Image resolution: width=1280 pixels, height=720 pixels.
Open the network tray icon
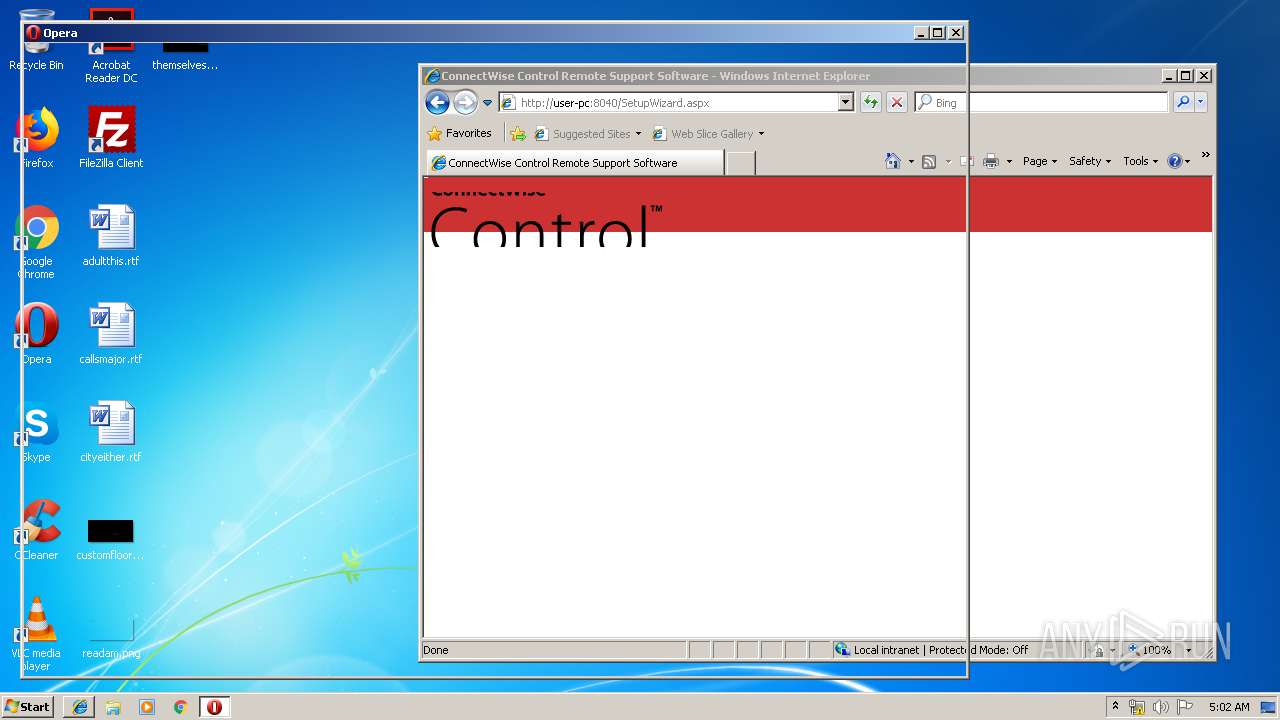click(x=1137, y=707)
